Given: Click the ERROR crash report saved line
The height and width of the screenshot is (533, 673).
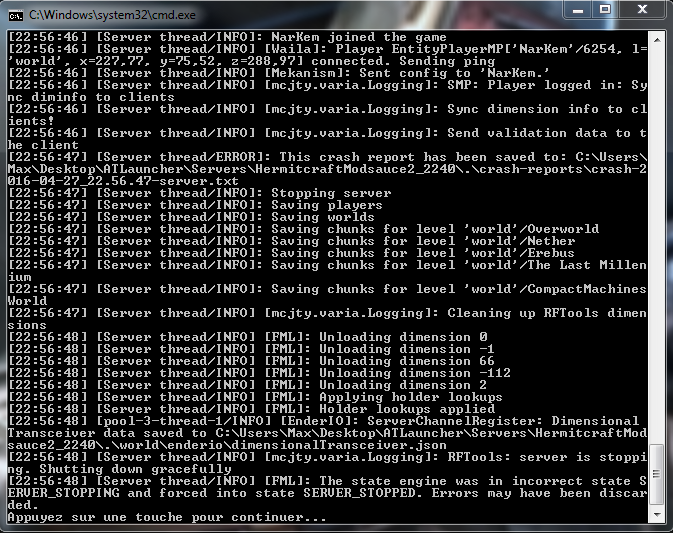Looking at the screenshot, I should [327, 169].
